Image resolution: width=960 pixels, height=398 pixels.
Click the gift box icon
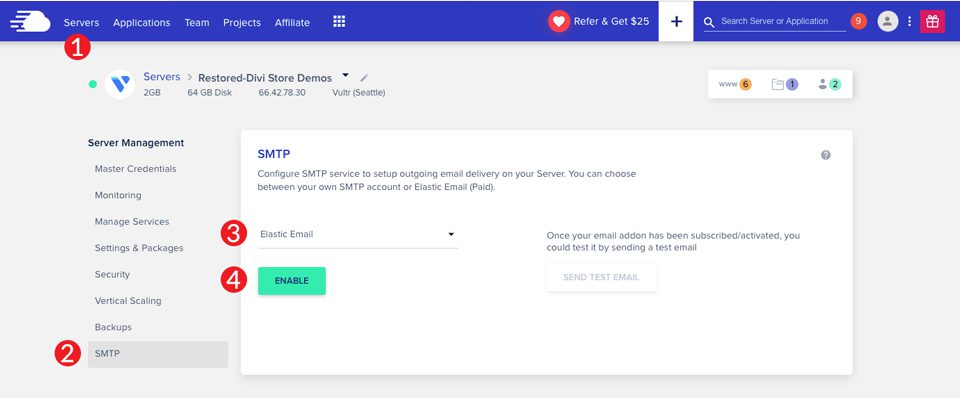point(932,21)
